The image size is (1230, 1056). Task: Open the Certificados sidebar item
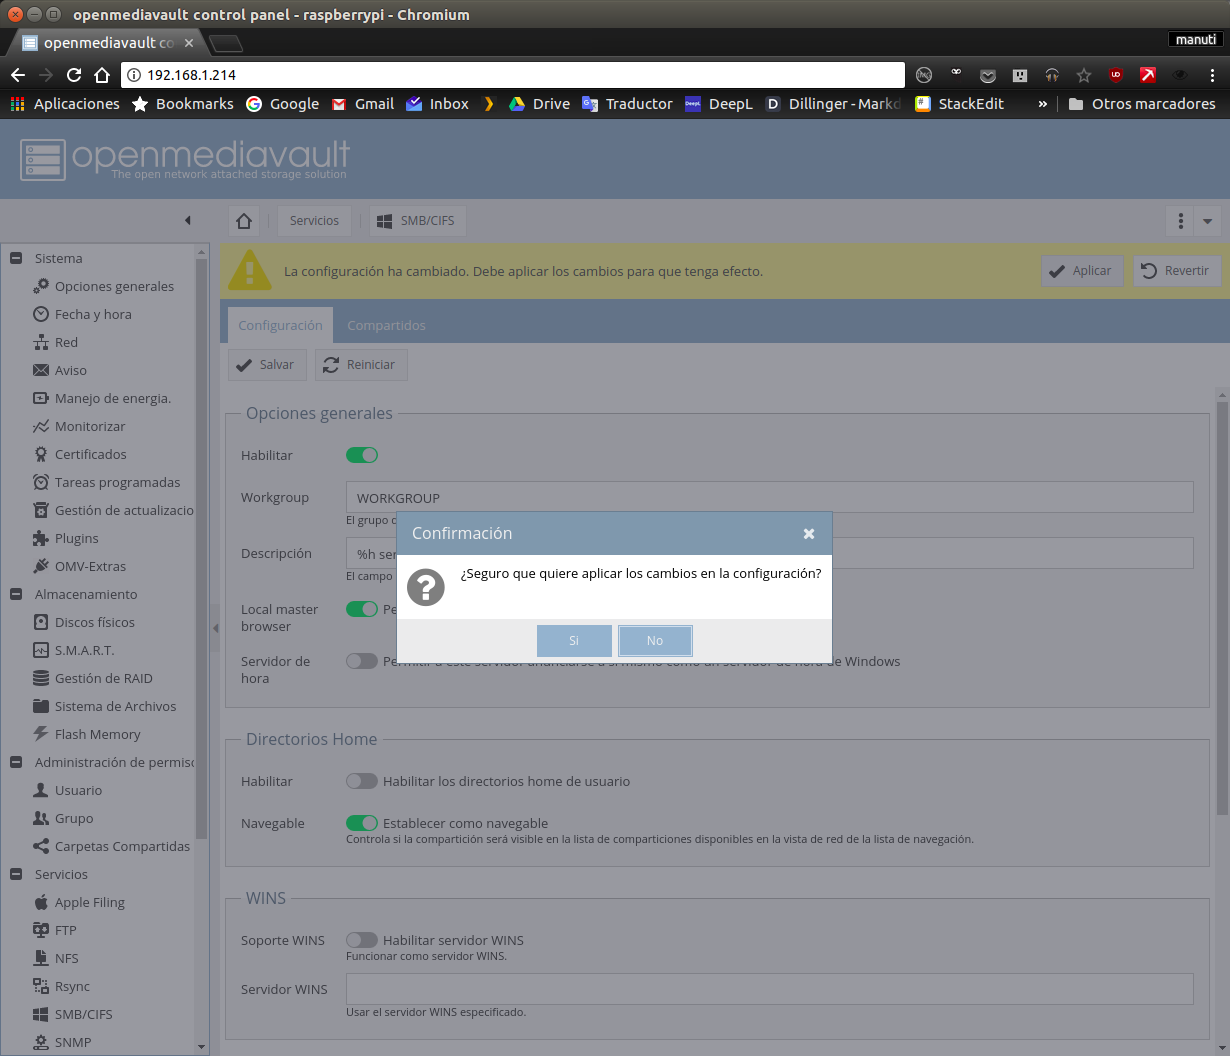(x=91, y=454)
